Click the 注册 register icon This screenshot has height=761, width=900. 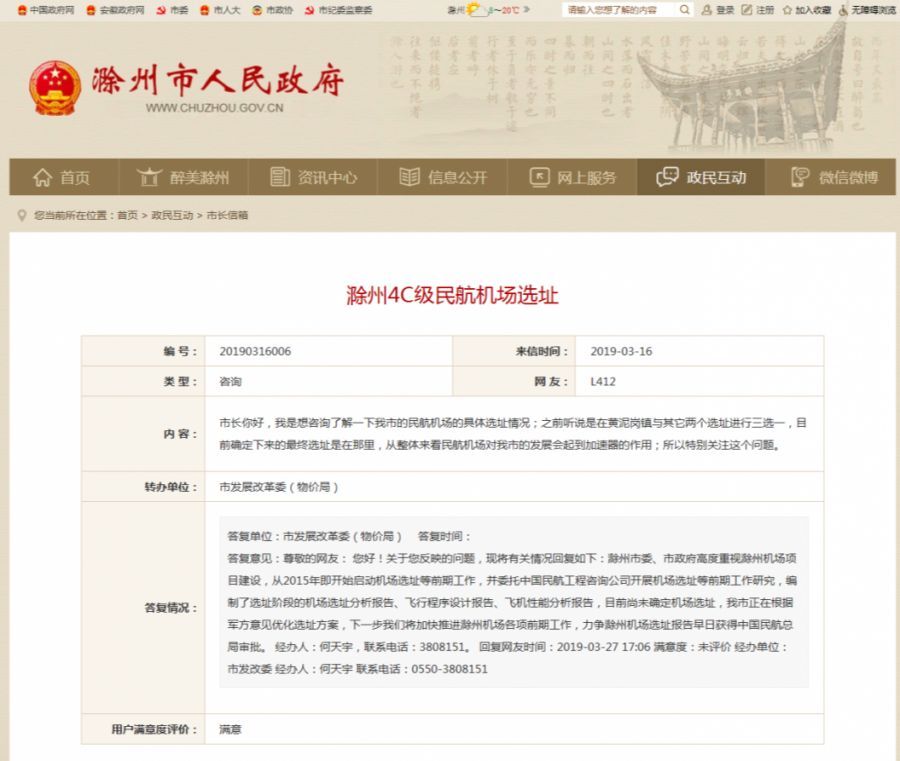[x=748, y=10]
